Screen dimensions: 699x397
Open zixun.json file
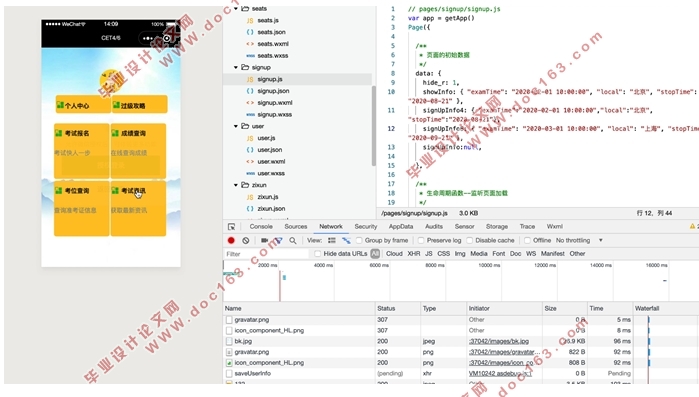coord(271,209)
